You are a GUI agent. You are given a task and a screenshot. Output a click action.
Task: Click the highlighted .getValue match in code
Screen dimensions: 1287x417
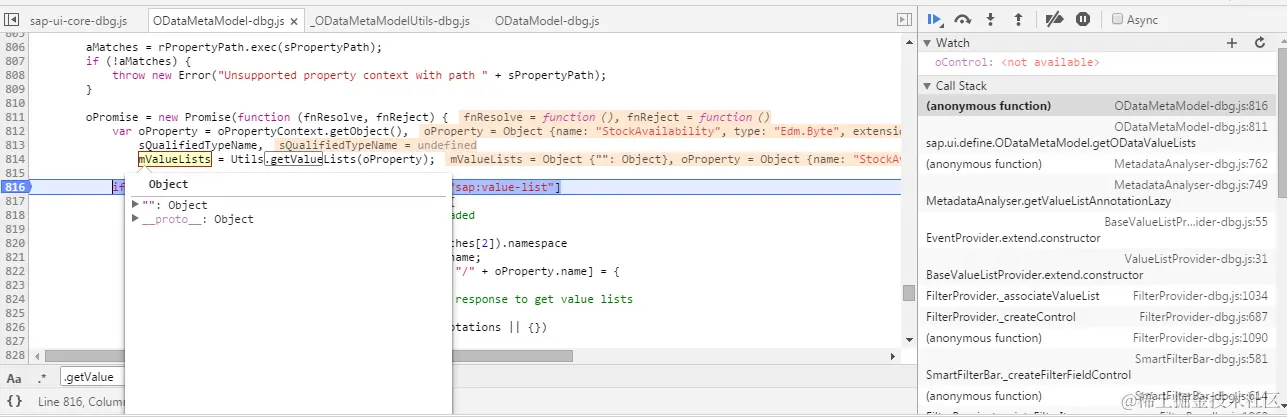292,159
